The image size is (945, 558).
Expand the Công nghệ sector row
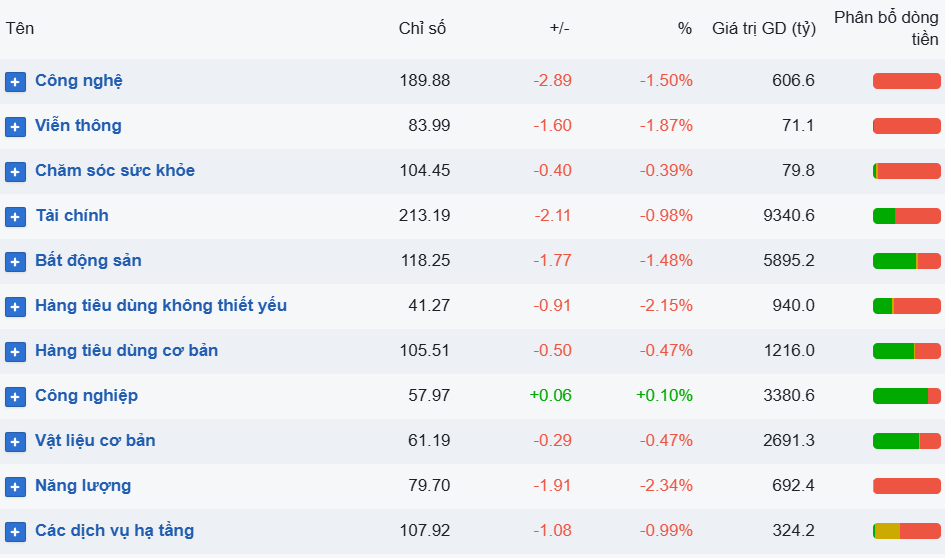(x=15, y=82)
